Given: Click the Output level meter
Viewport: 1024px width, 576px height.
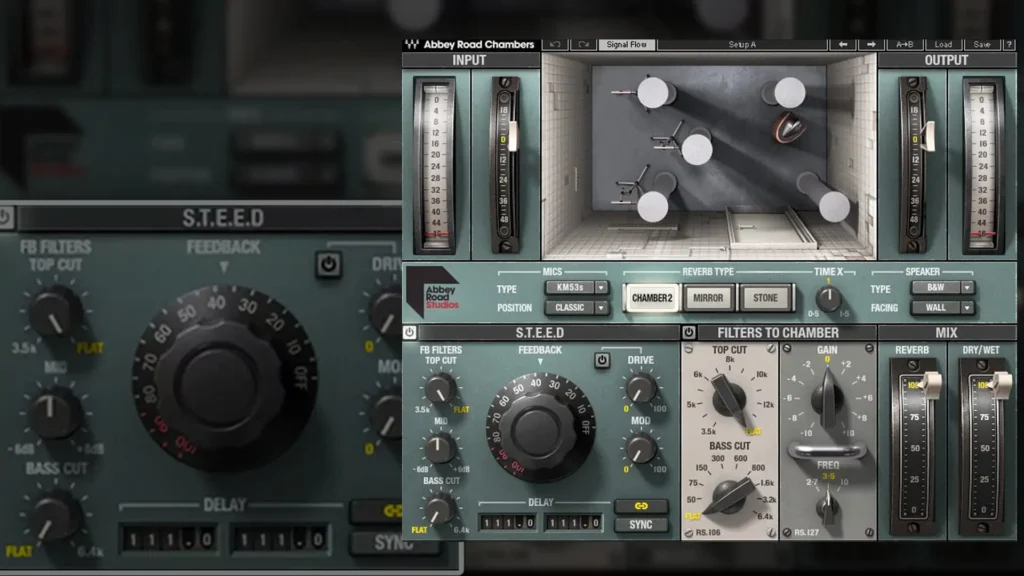Looking at the screenshot, I should (982, 165).
